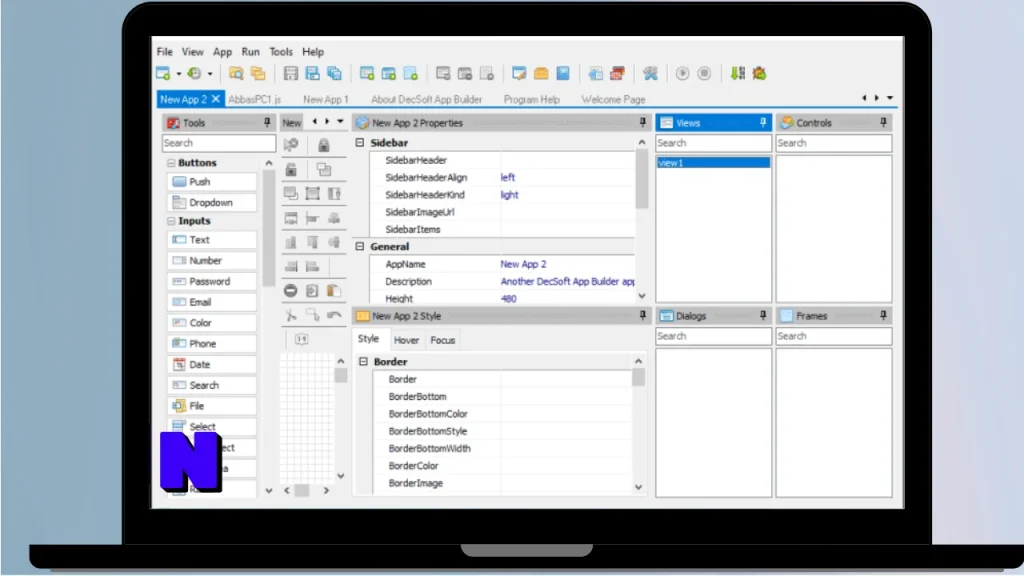
Task: Open the designer tabs dropdown arrow
Action: 340,121
